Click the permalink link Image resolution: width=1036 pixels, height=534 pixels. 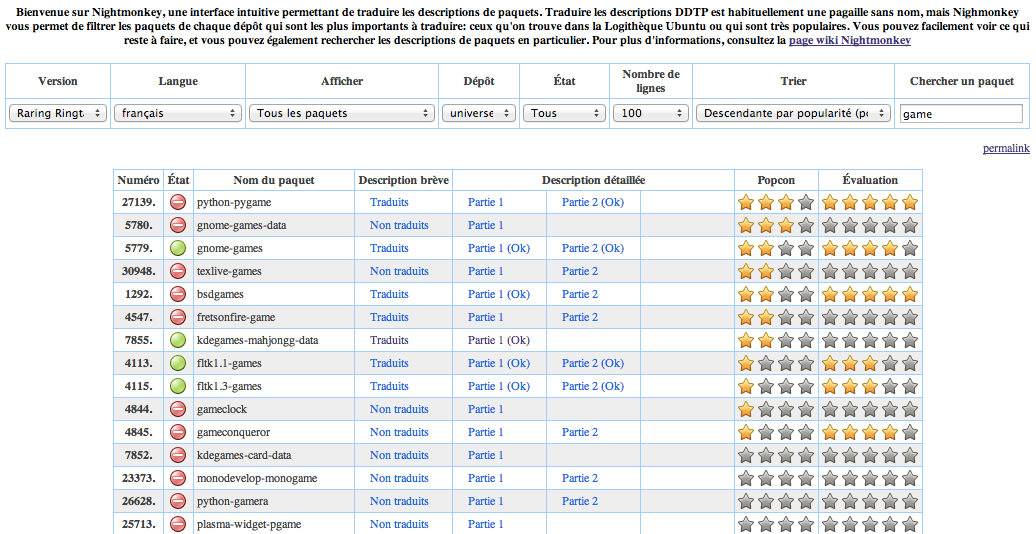click(x=1006, y=149)
